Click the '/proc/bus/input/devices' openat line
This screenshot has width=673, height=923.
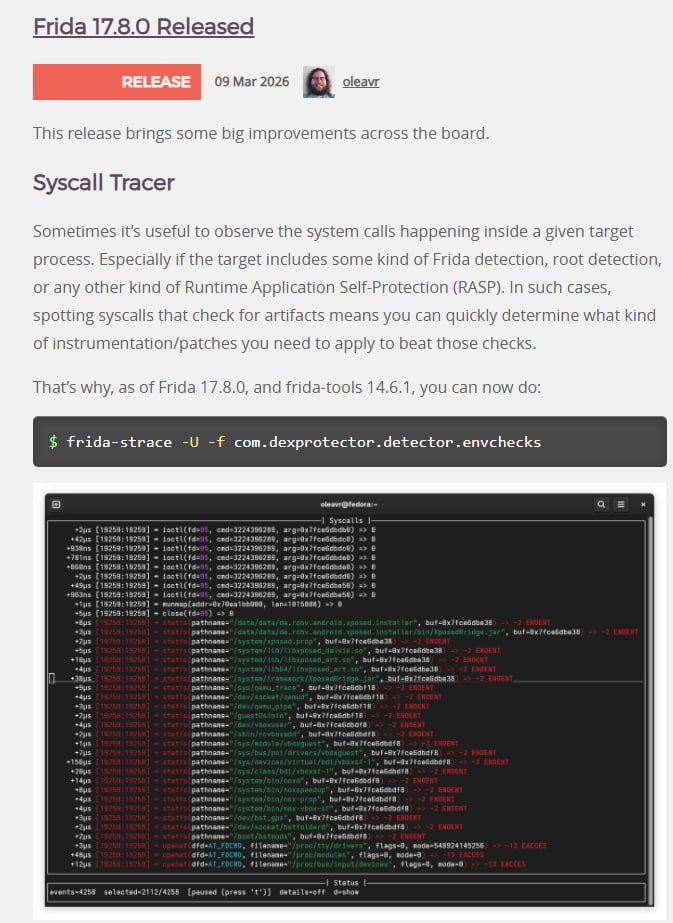tap(300, 864)
